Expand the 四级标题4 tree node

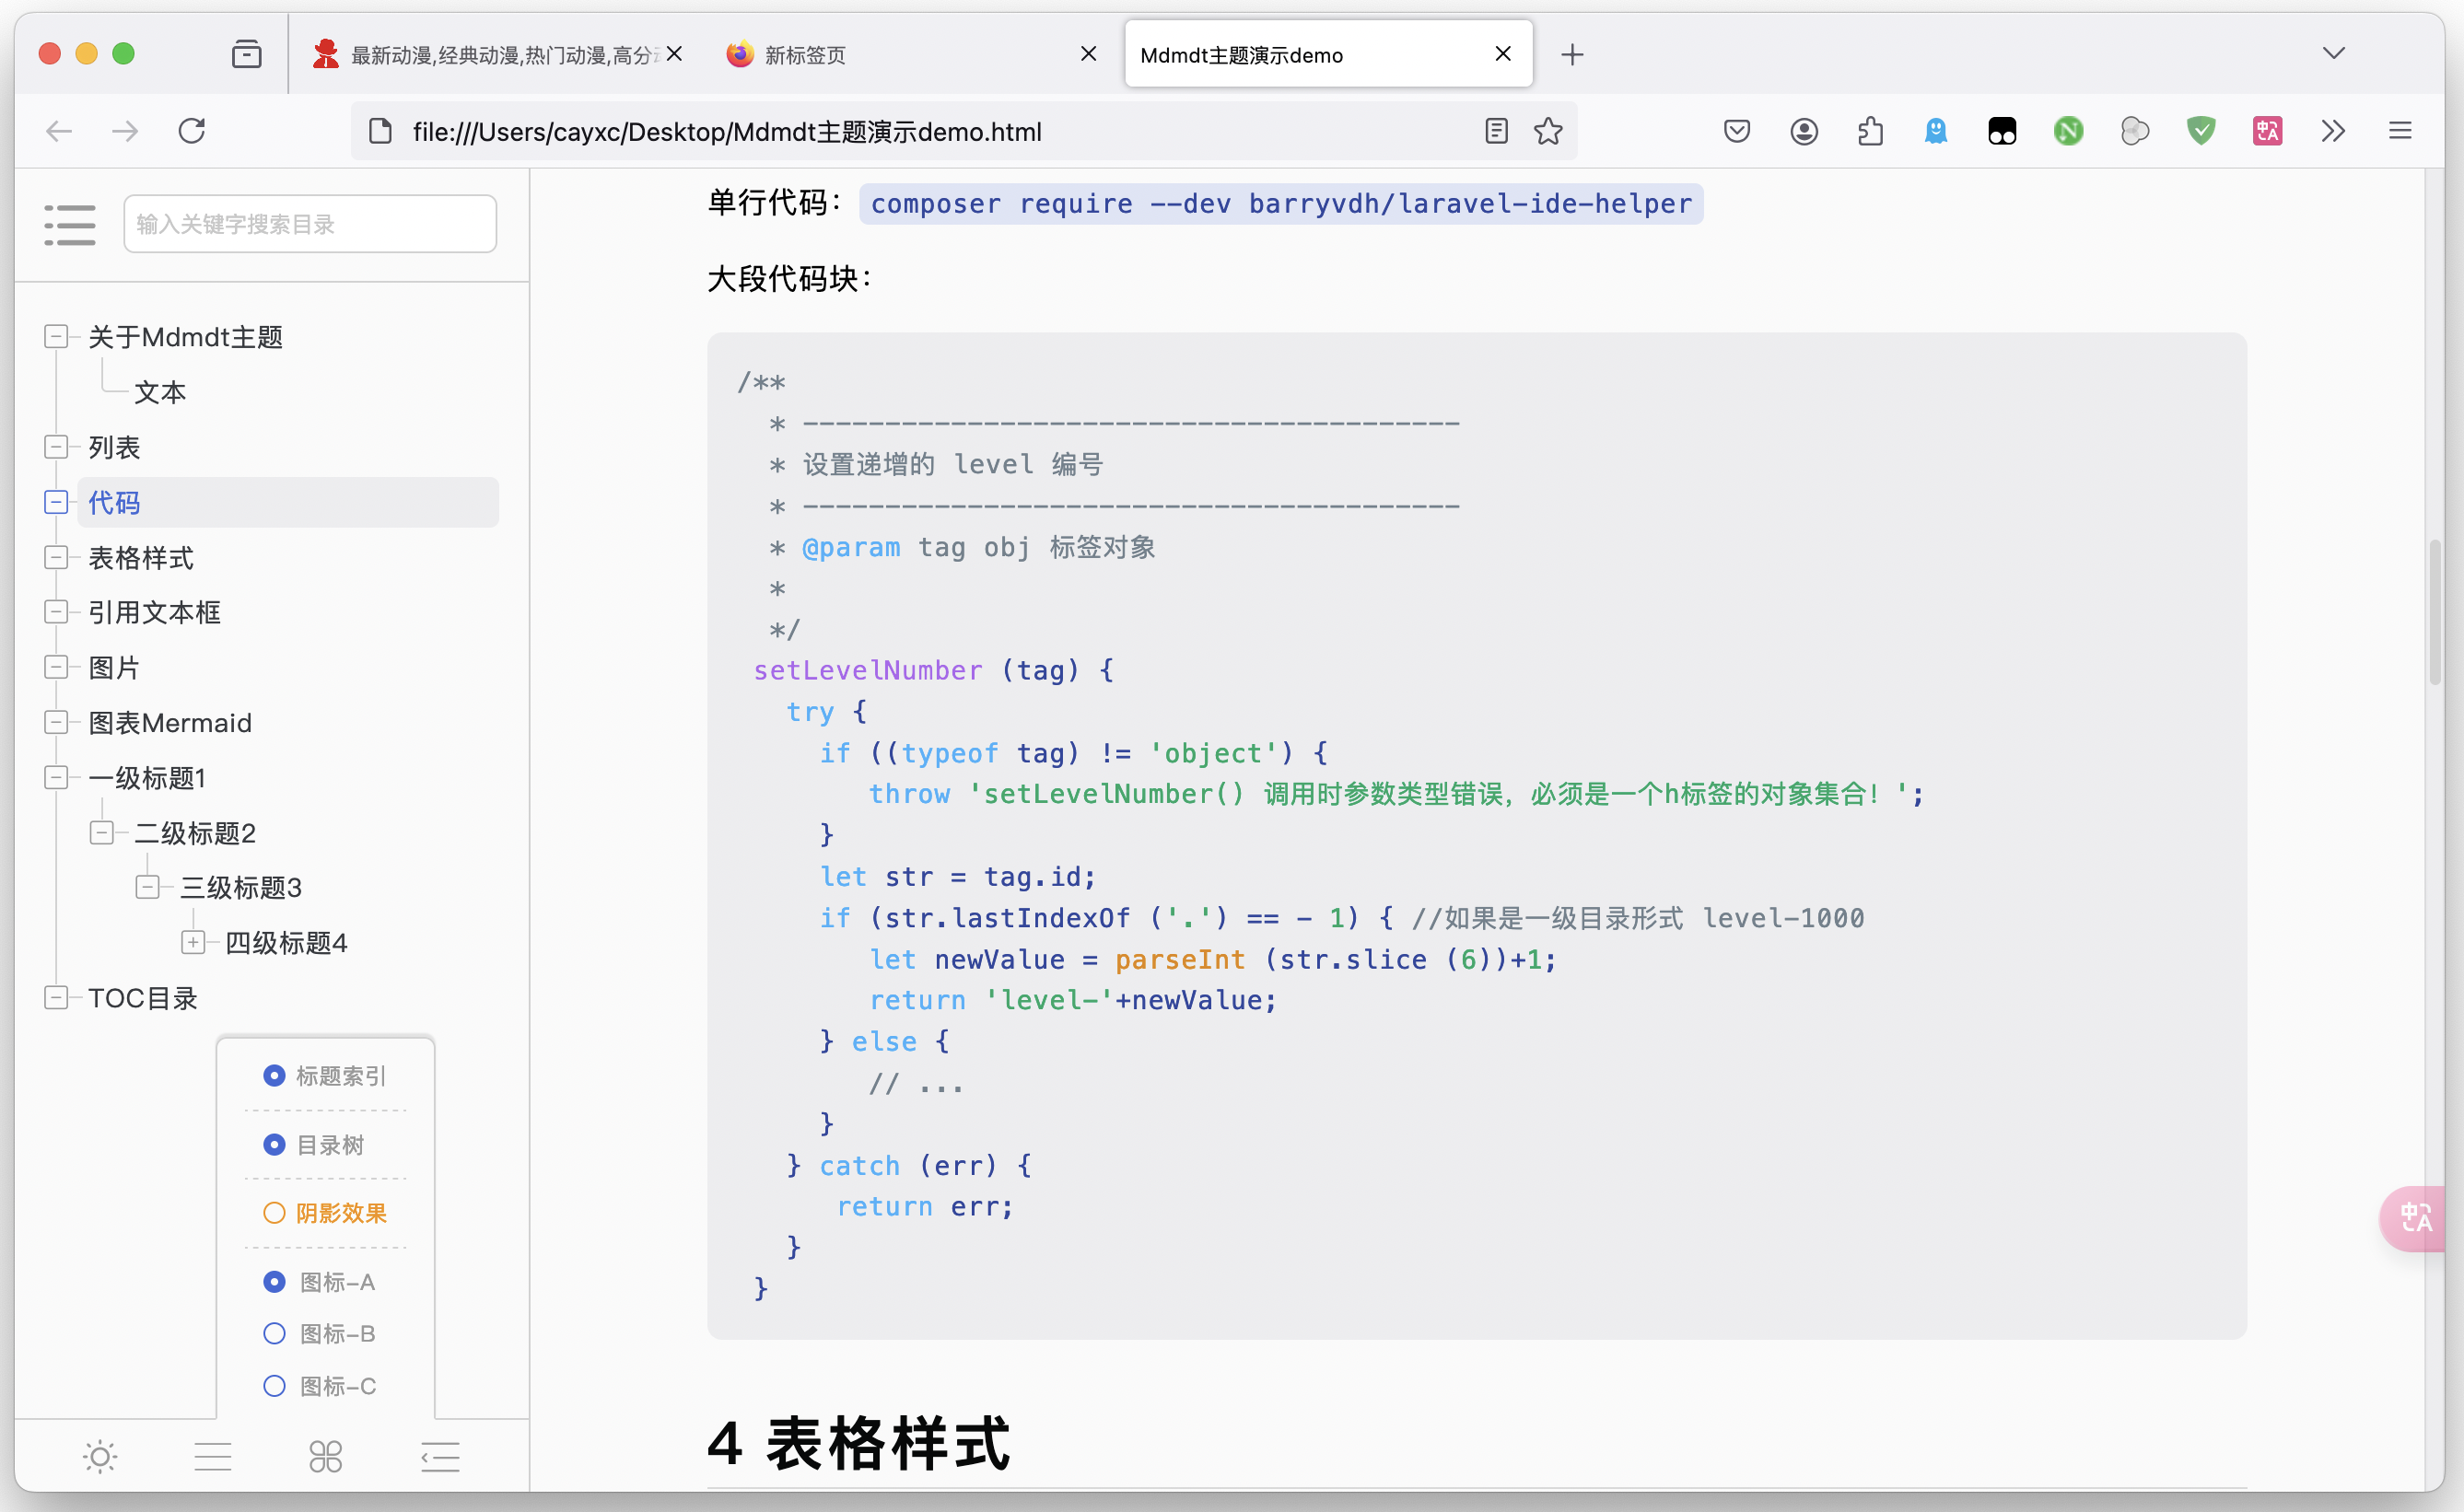point(193,942)
